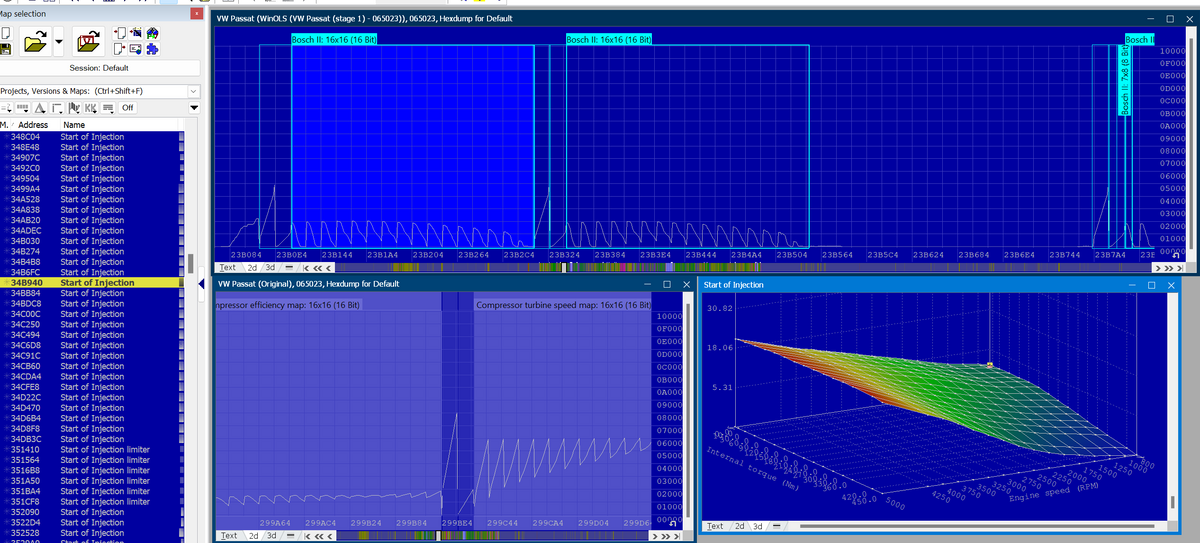Select map at address 34D8F8
Image resolution: width=1200 pixels, height=543 pixels.
click(94, 429)
